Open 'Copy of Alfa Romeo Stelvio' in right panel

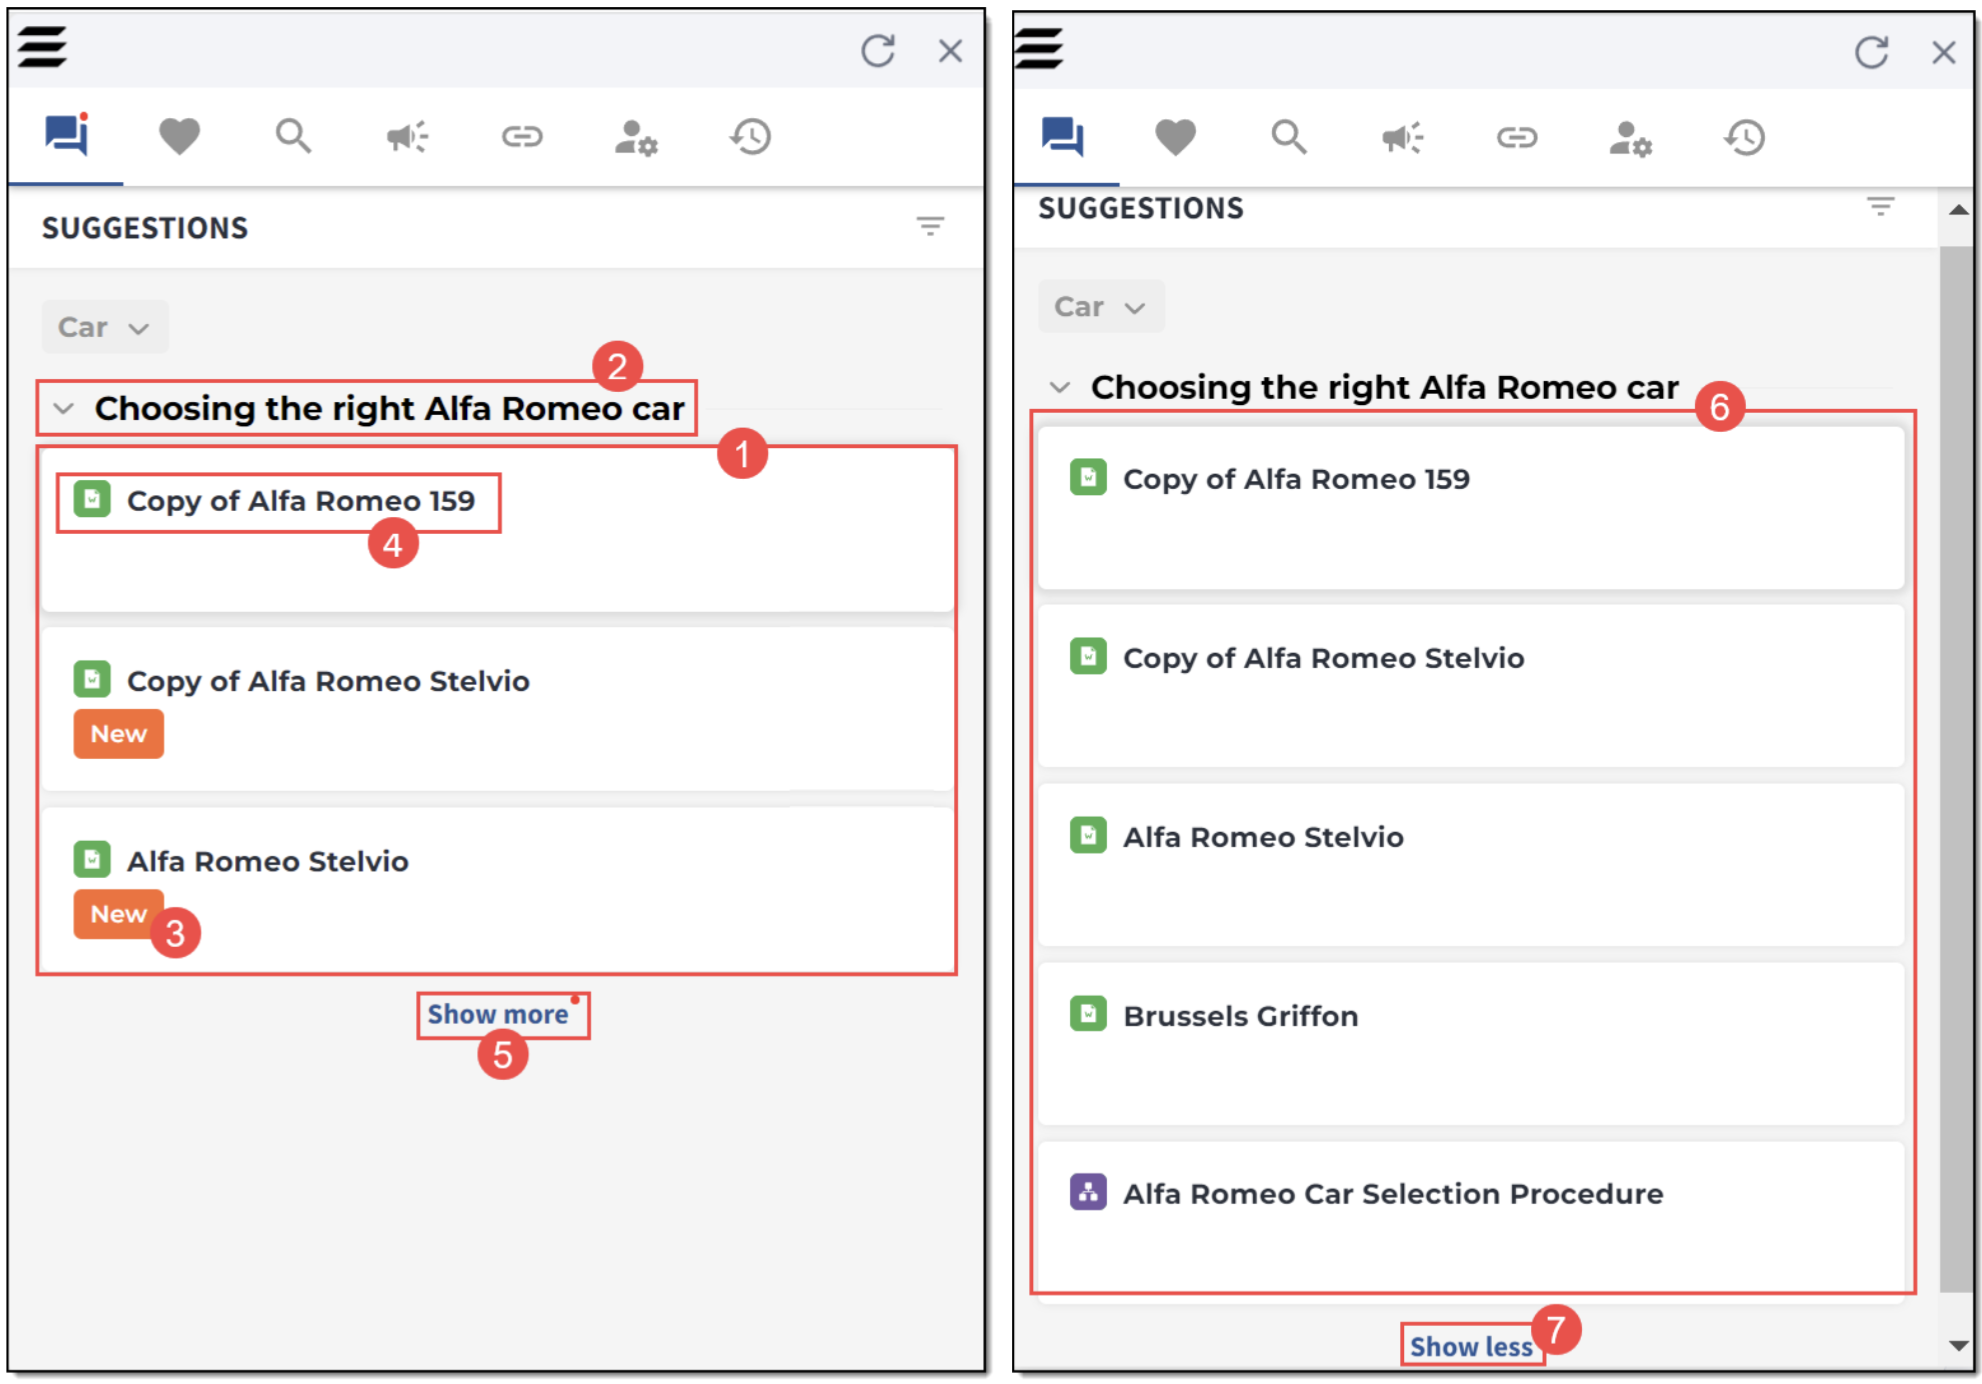pyautogui.click(x=1323, y=658)
